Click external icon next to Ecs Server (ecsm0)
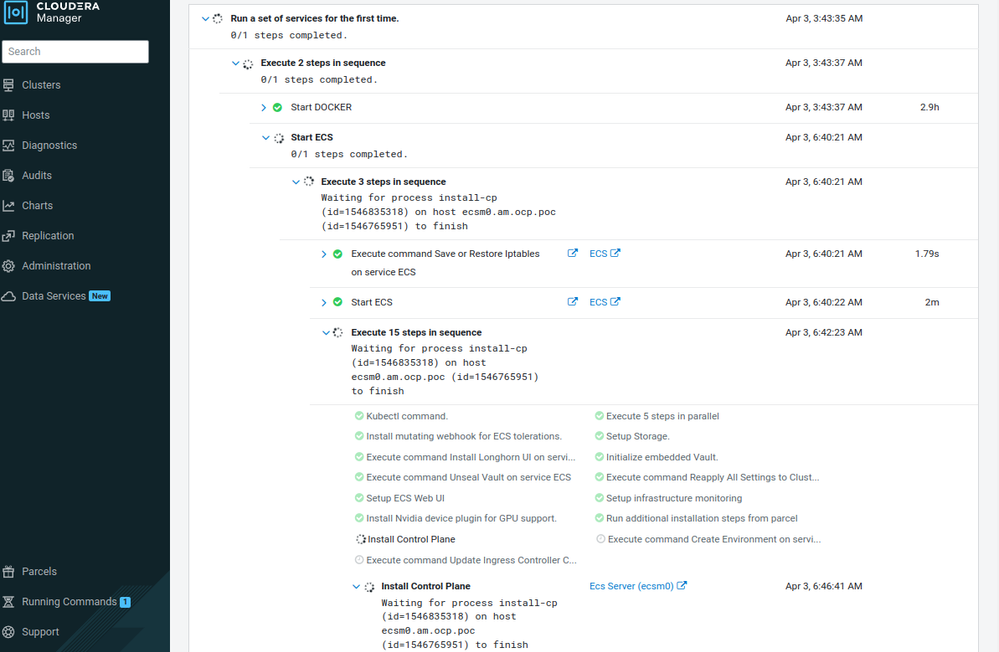Viewport: 999px width, 652px height. (x=682, y=585)
